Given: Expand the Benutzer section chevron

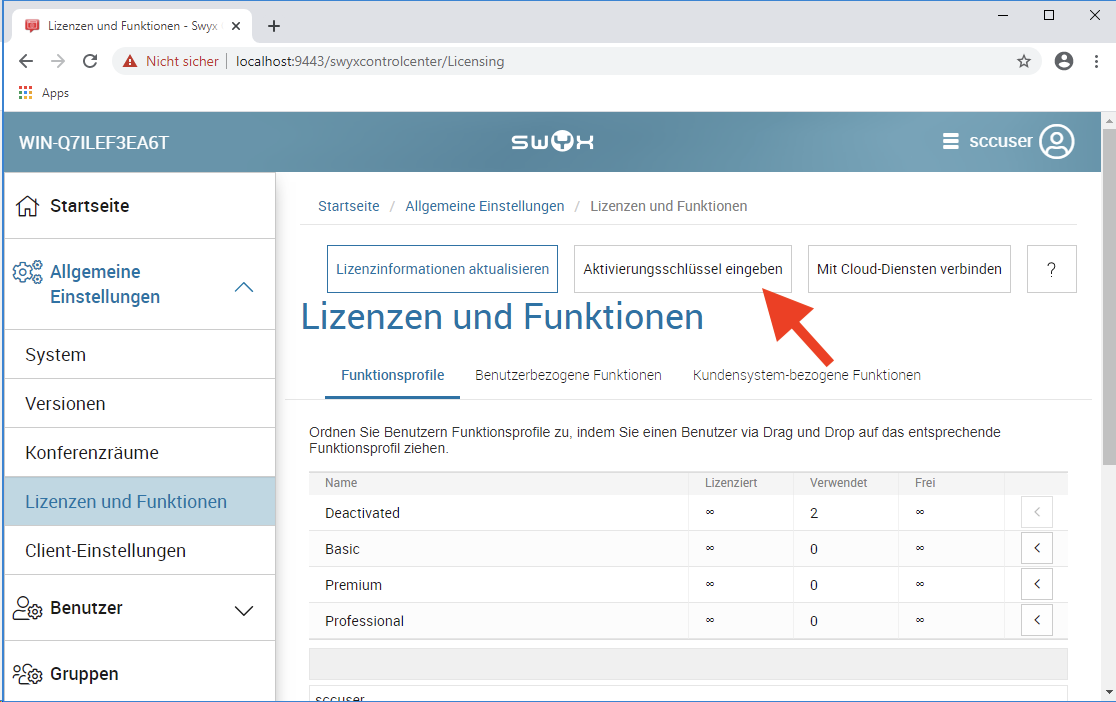Looking at the screenshot, I should (x=243, y=610).
